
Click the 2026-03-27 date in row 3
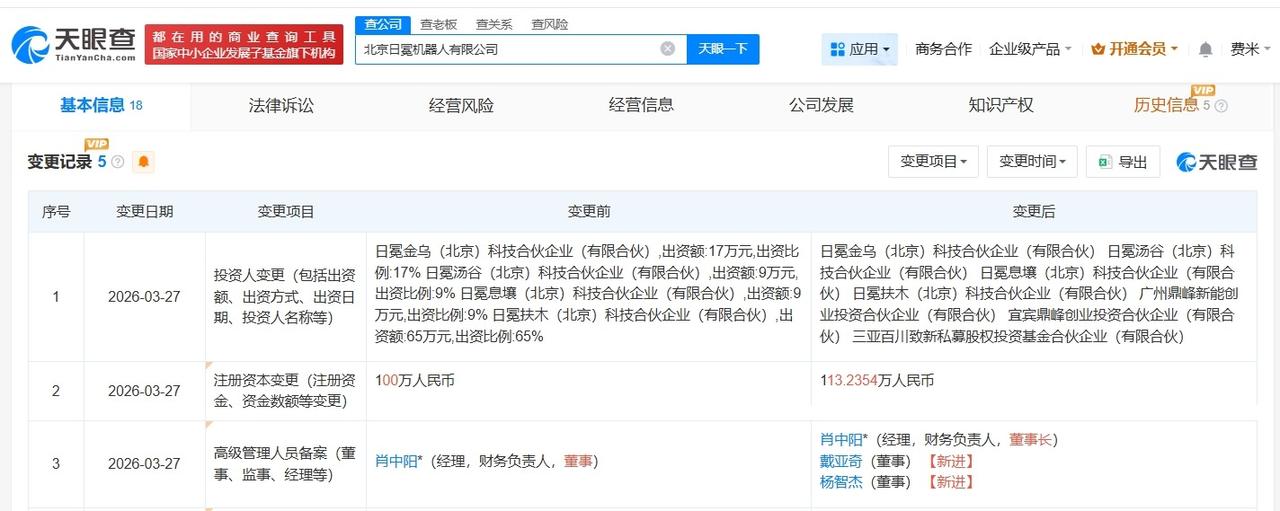tap(144, 464)
